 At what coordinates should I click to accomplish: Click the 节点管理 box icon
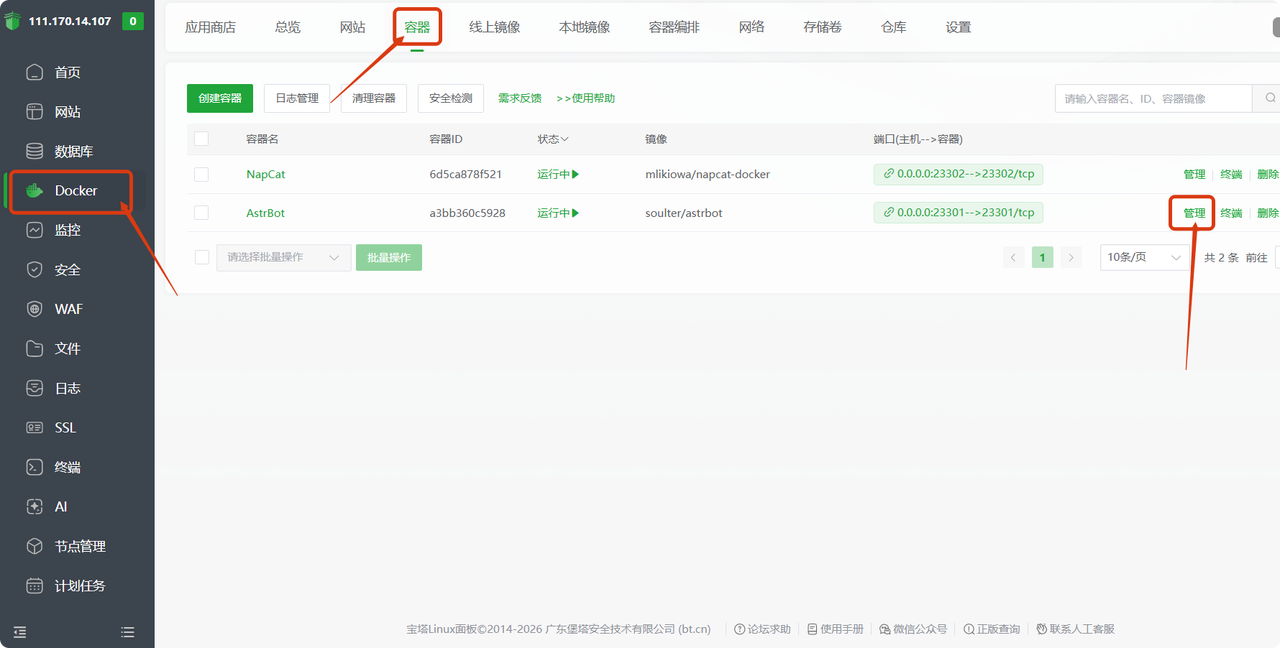(35, 546)
